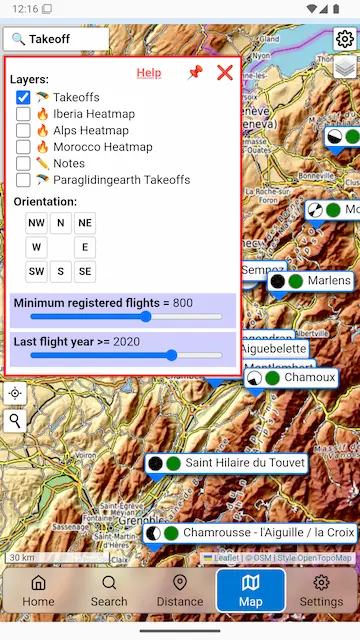Open Saint Hilaire du Touvet marker
360x640 pixels.
[x=227, y=463]
